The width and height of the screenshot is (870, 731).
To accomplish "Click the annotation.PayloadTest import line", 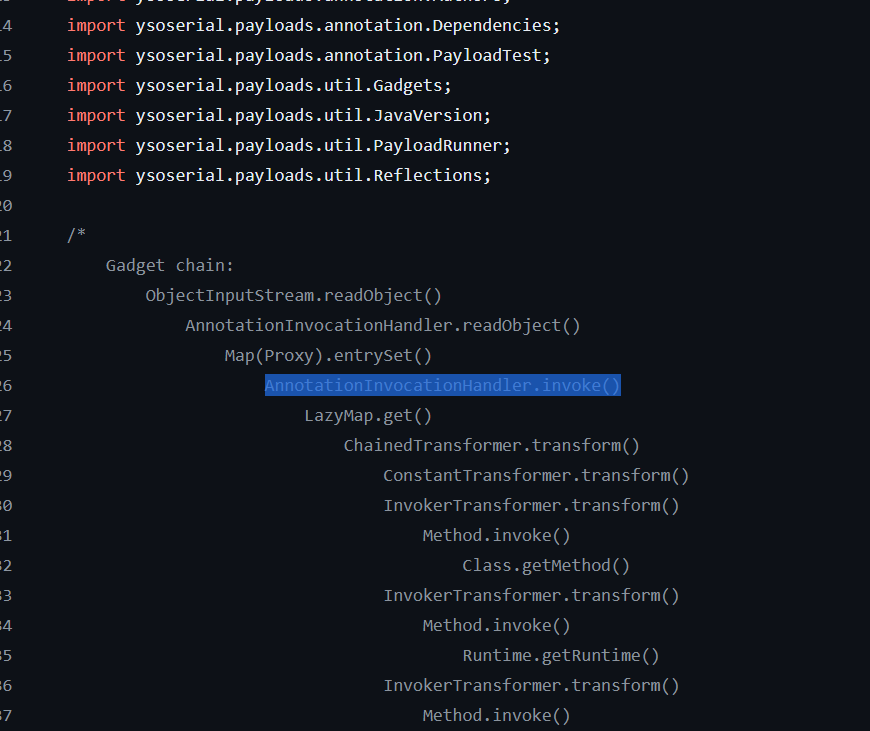I will click(308, 55).
